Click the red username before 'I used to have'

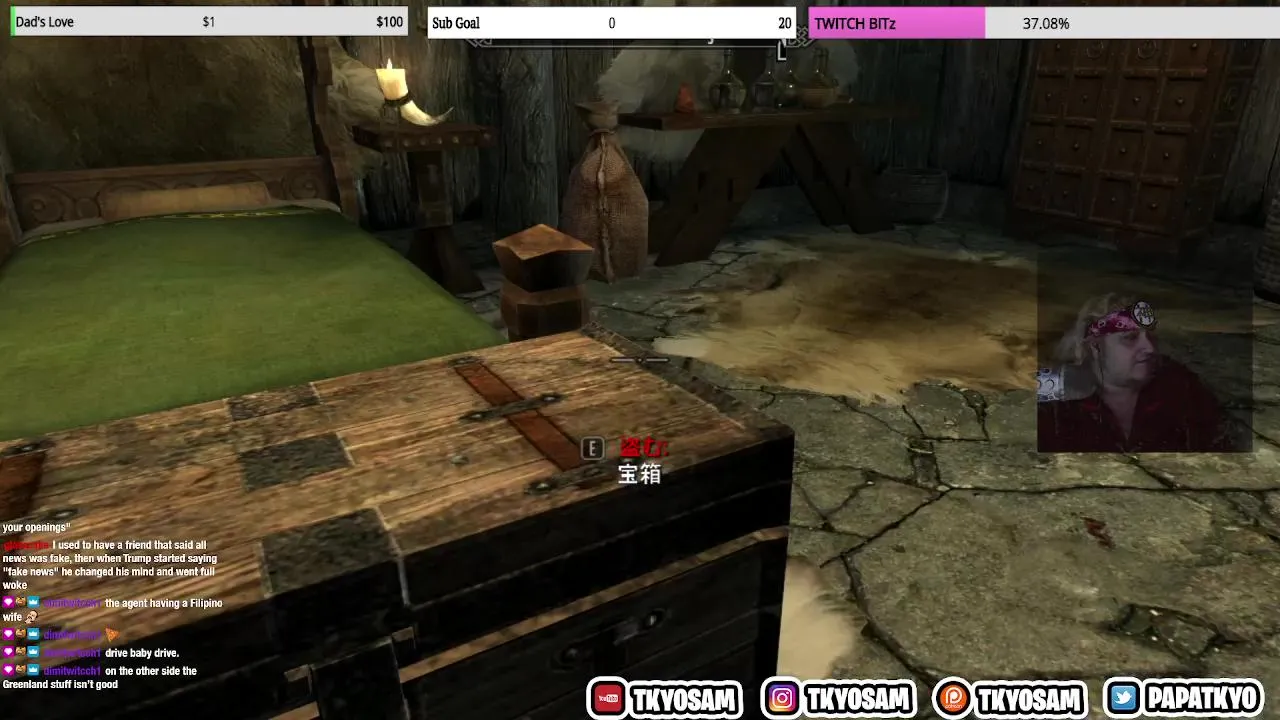click(26, 545)
